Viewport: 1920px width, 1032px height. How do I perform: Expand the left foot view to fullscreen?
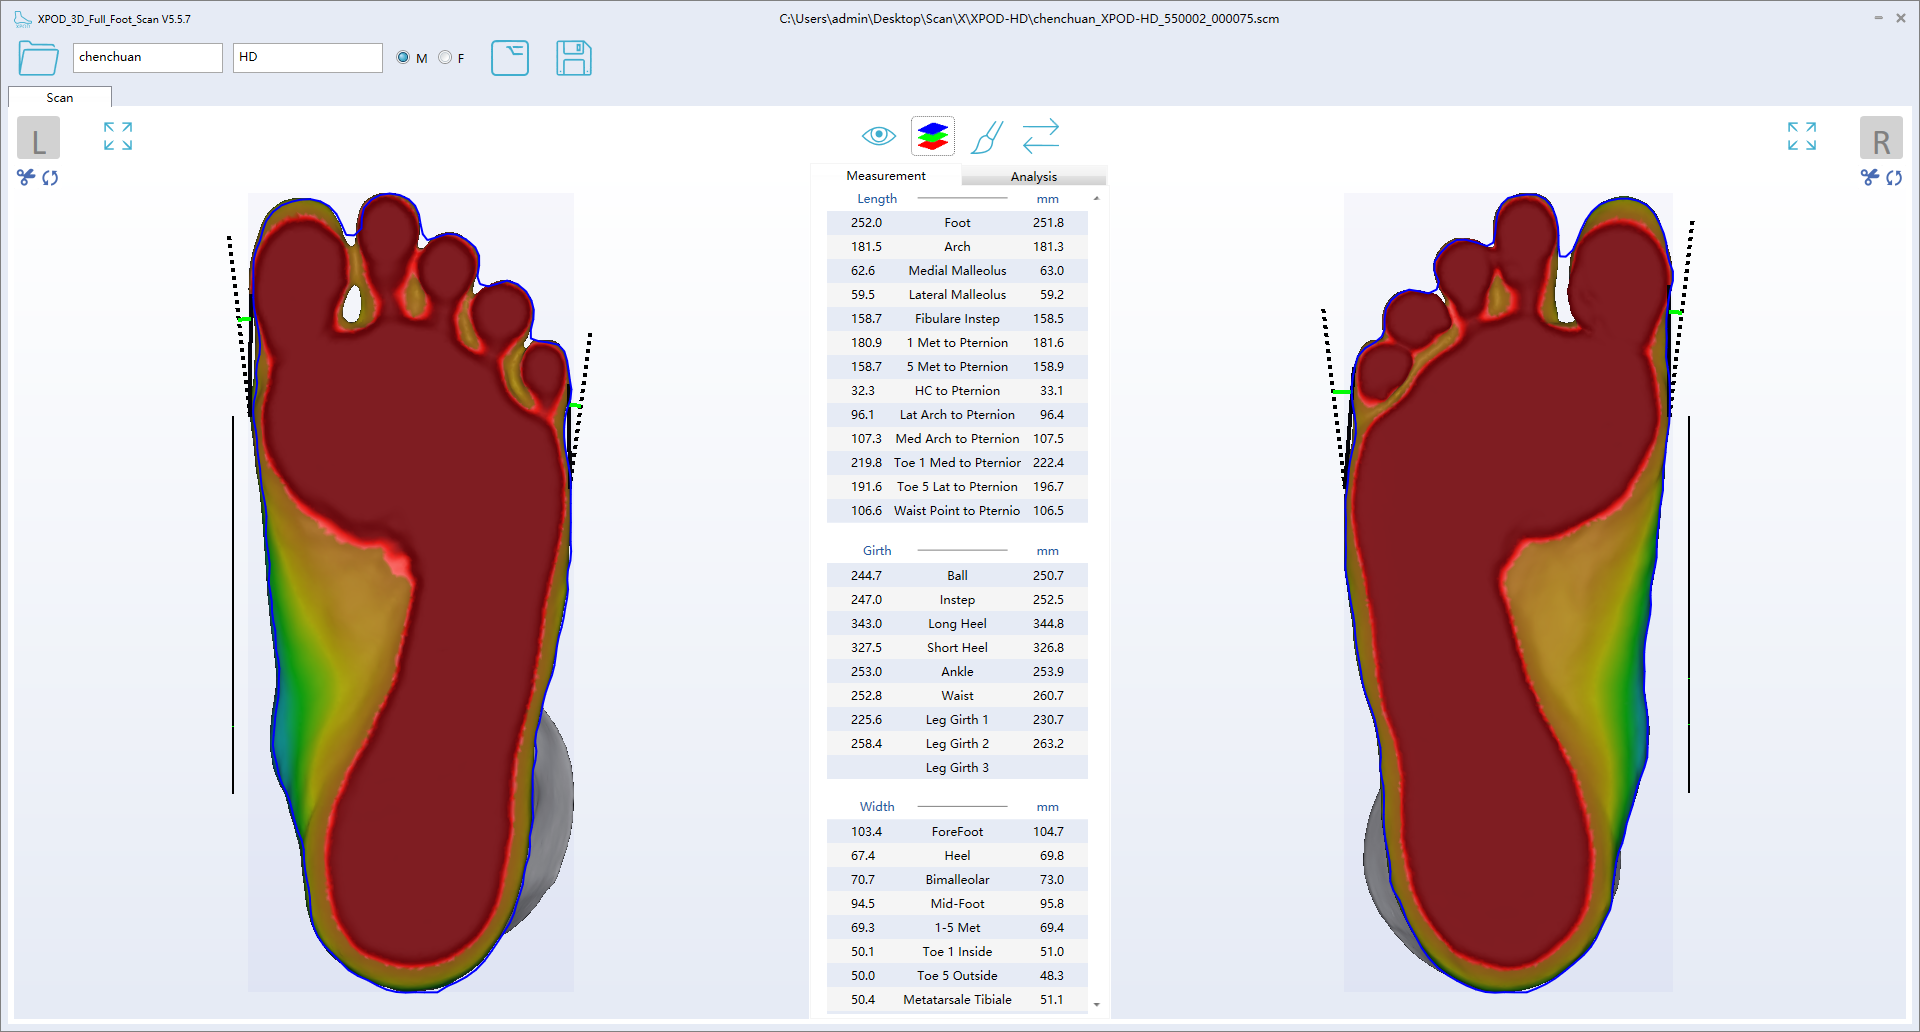pos(118,136)
